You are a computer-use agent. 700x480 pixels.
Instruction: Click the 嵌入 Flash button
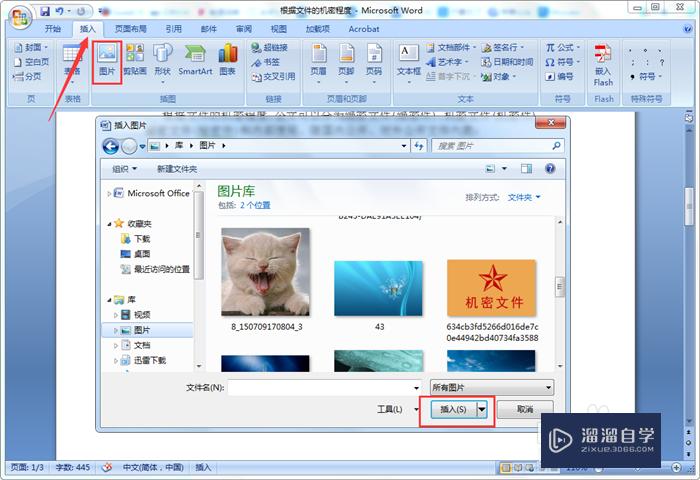coord(603,65)
